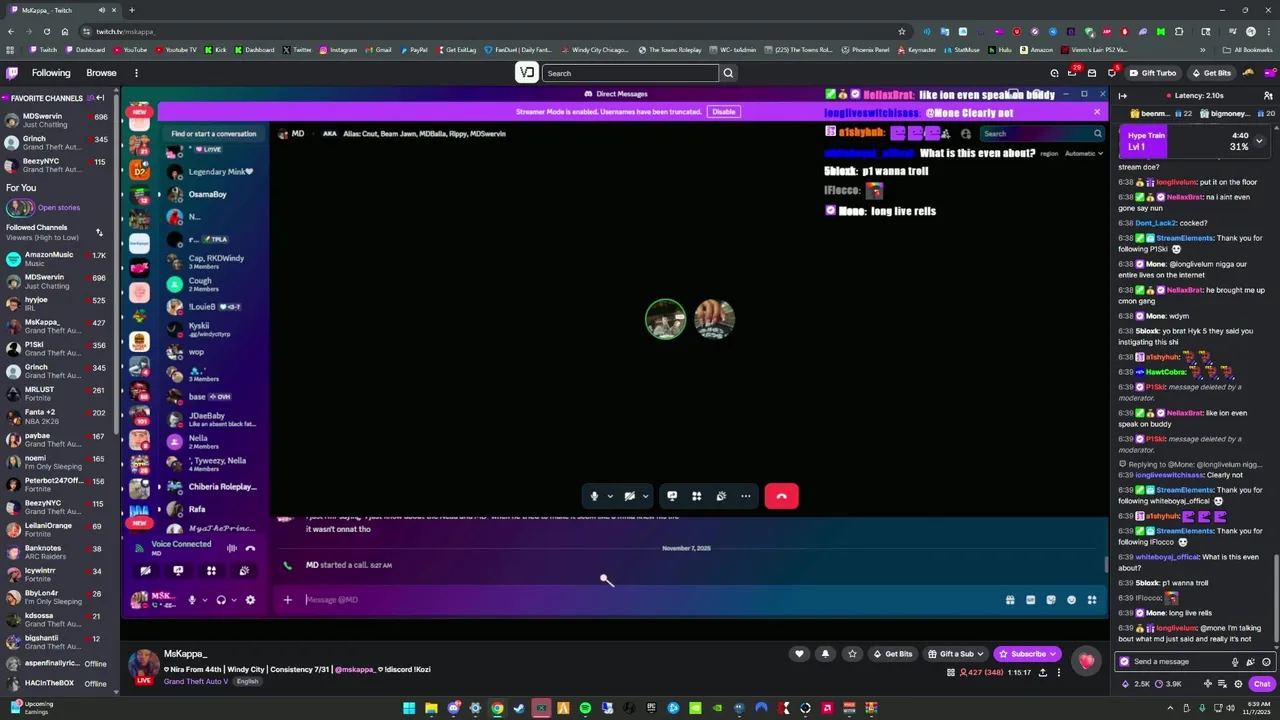Image resolution: width=1280 pixels, height=720 pixels.
Task: Expand the Chiberia Roleplay folder arrow
Action: point(159,487)
